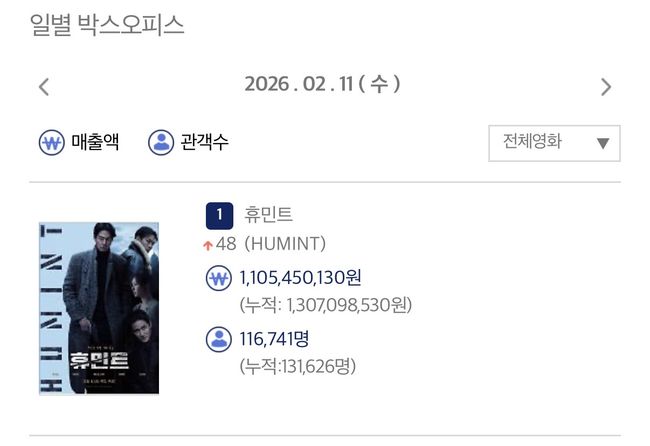This screenshot has height=446, width=650.
Task: Click the person icon beside 관객수
Action: (x=161, y=142)
